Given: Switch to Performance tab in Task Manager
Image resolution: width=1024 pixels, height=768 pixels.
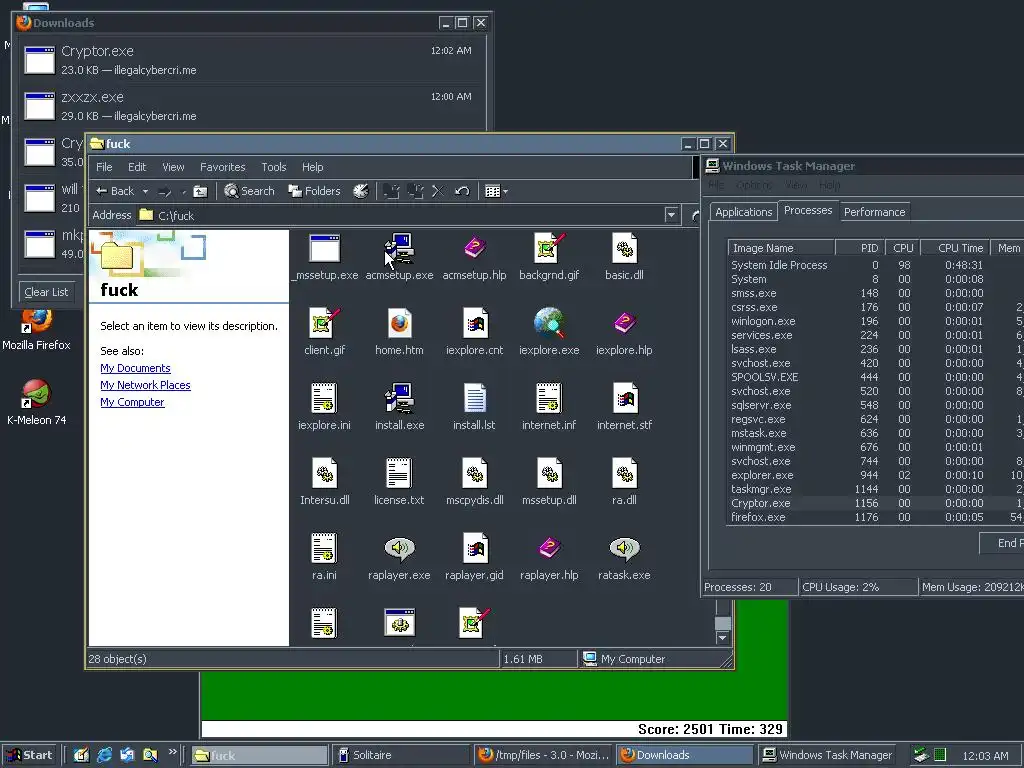Looking at the screenshot, I should (x=874, y=212).
